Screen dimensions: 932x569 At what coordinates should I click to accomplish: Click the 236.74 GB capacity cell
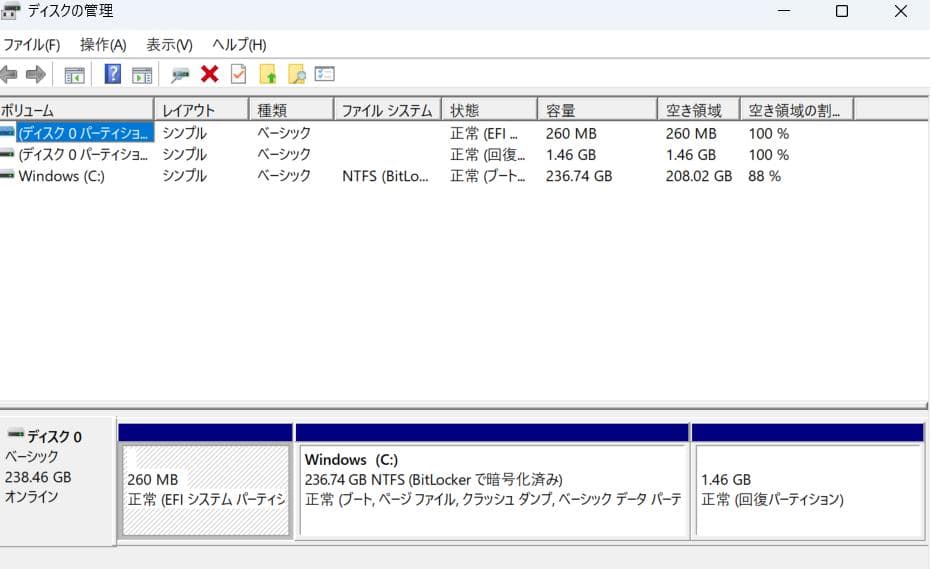(579, 176)
